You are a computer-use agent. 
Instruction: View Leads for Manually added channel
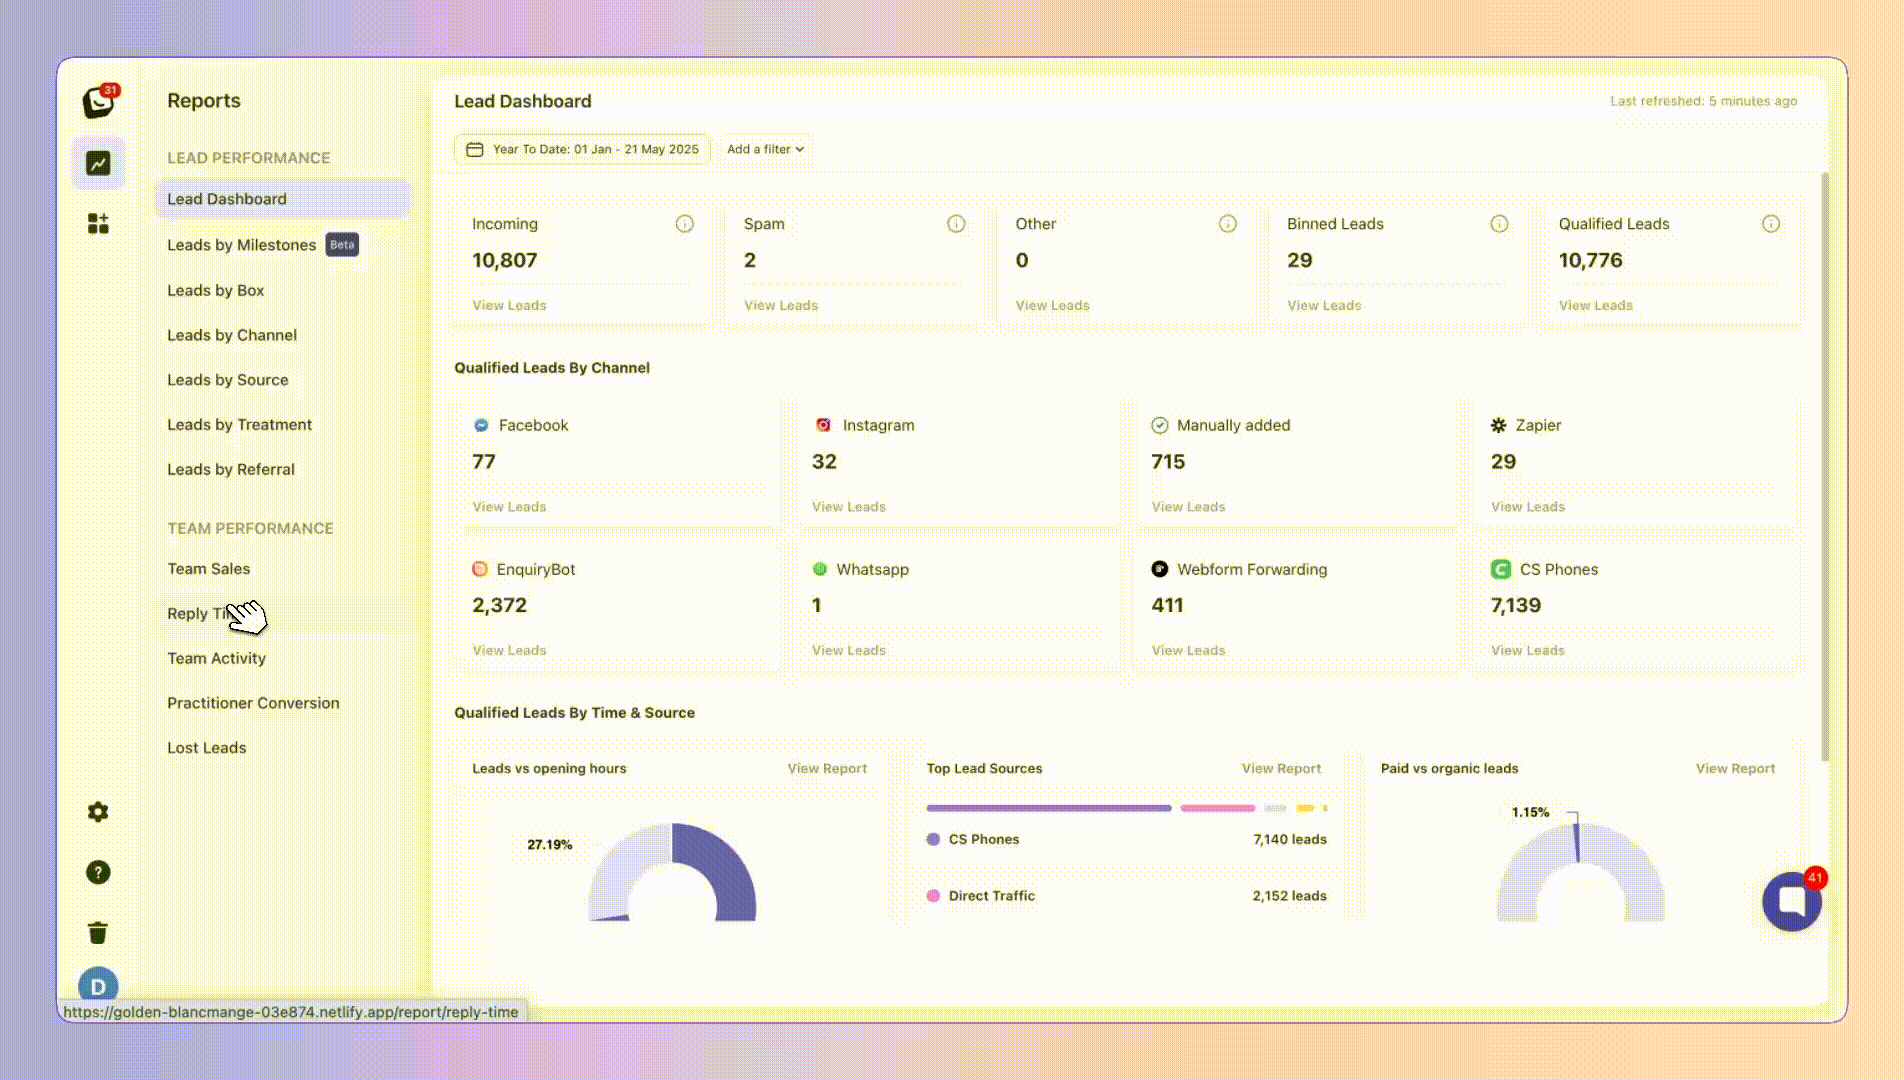pos(1188,507)
